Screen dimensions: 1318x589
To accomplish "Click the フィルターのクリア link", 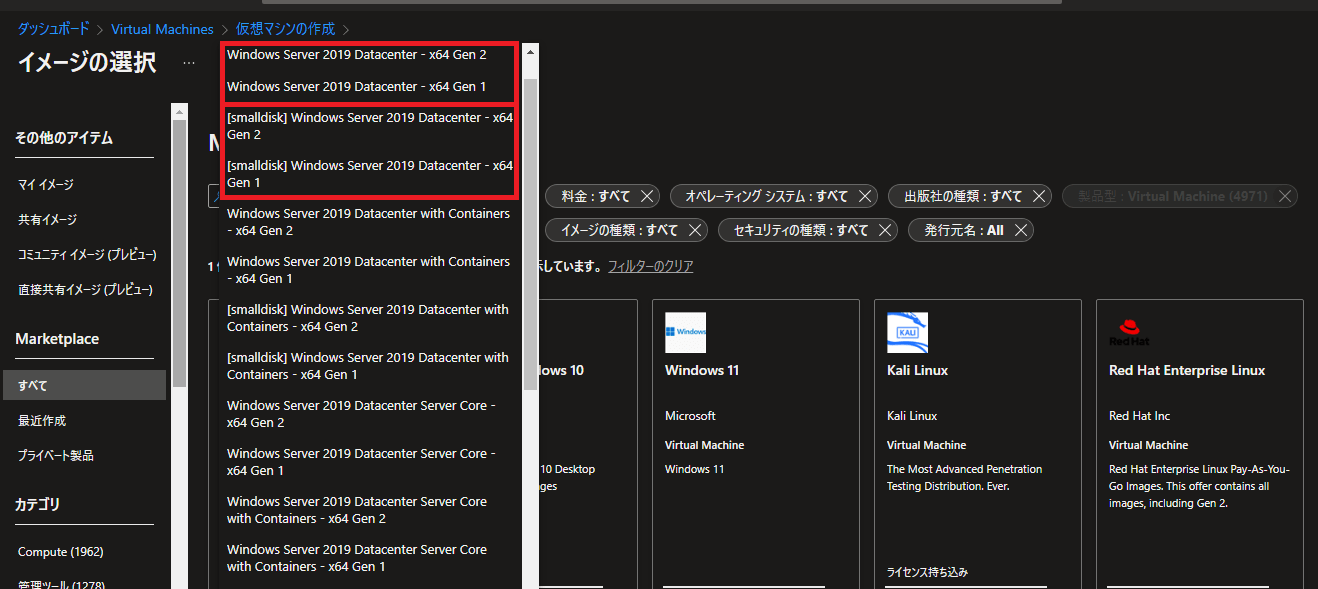I will pos(650,267).
